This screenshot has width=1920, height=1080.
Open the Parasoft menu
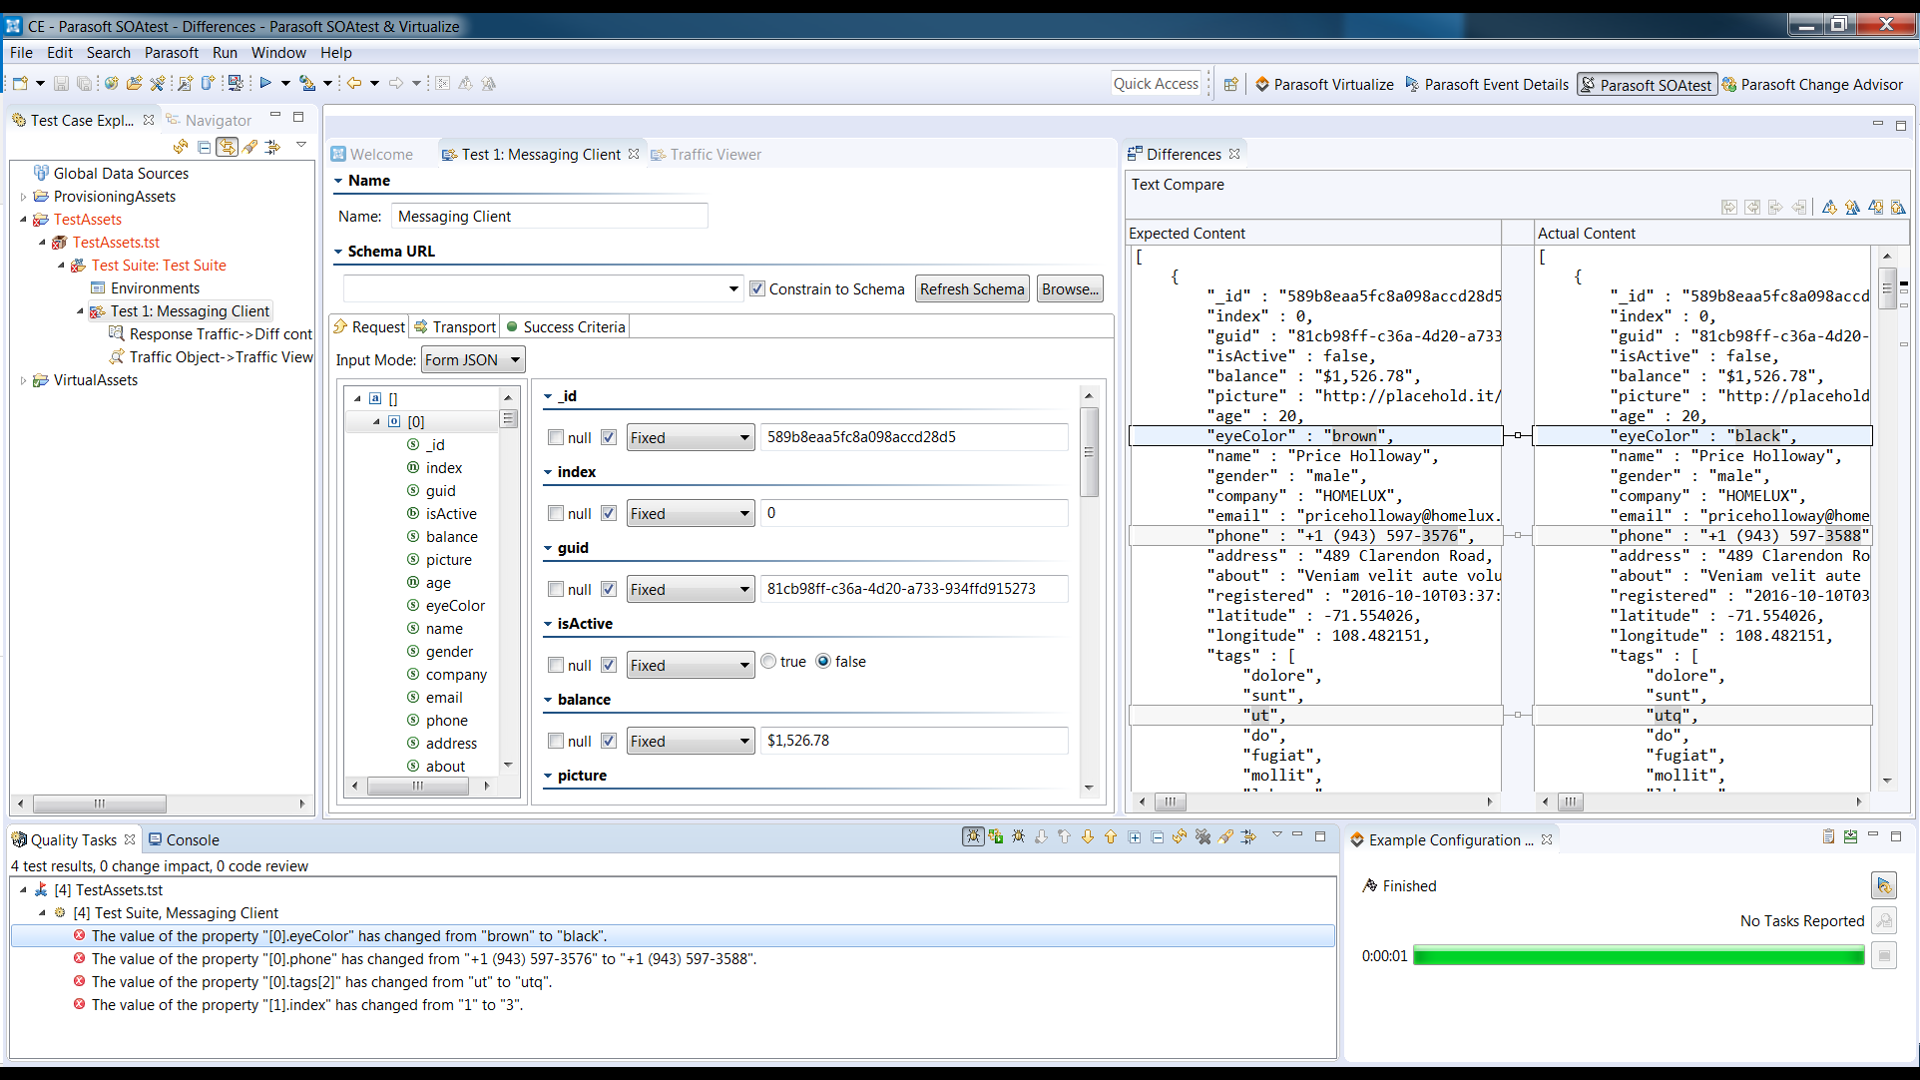click(x=171, y=53)
